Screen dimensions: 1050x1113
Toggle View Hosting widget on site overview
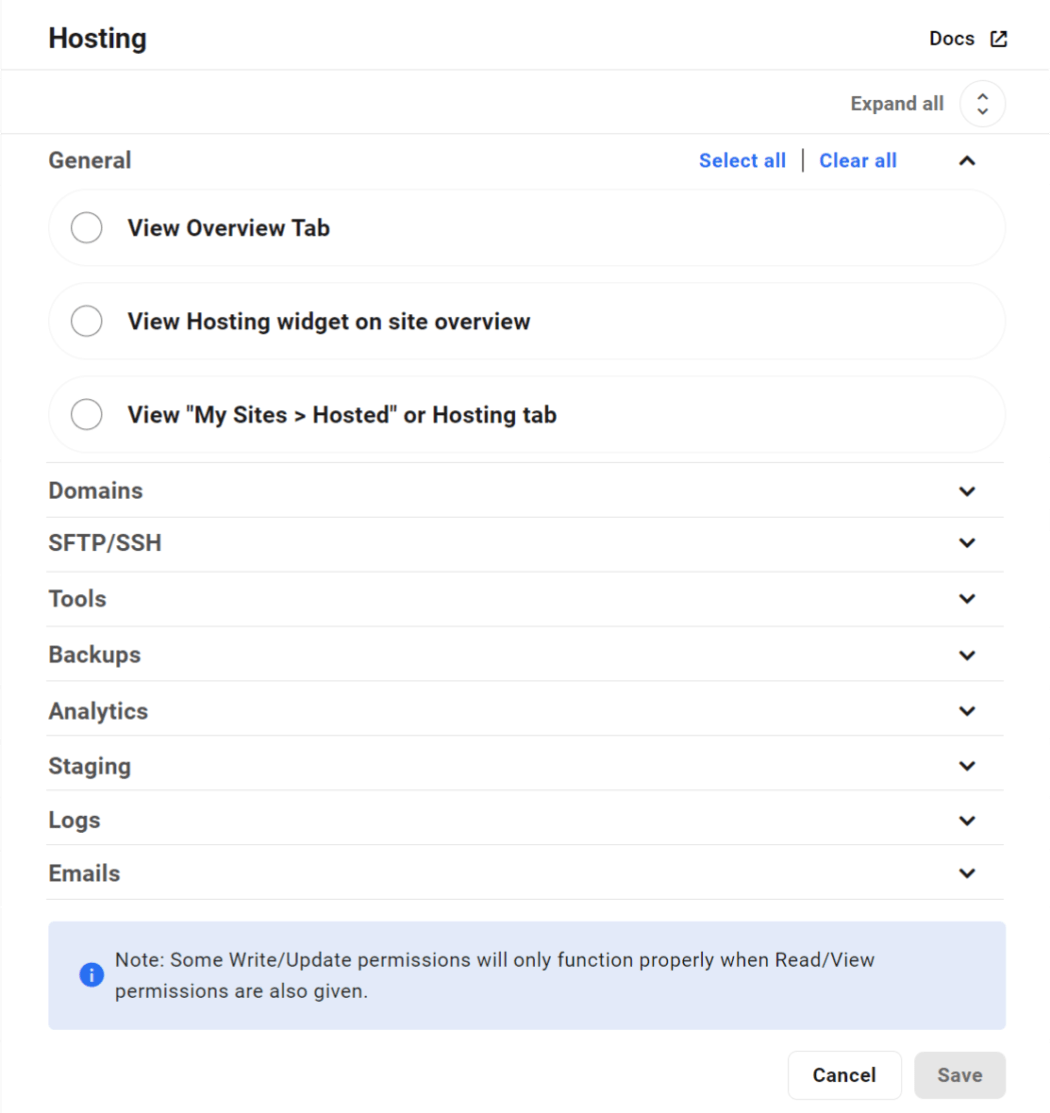pos(87,322)
